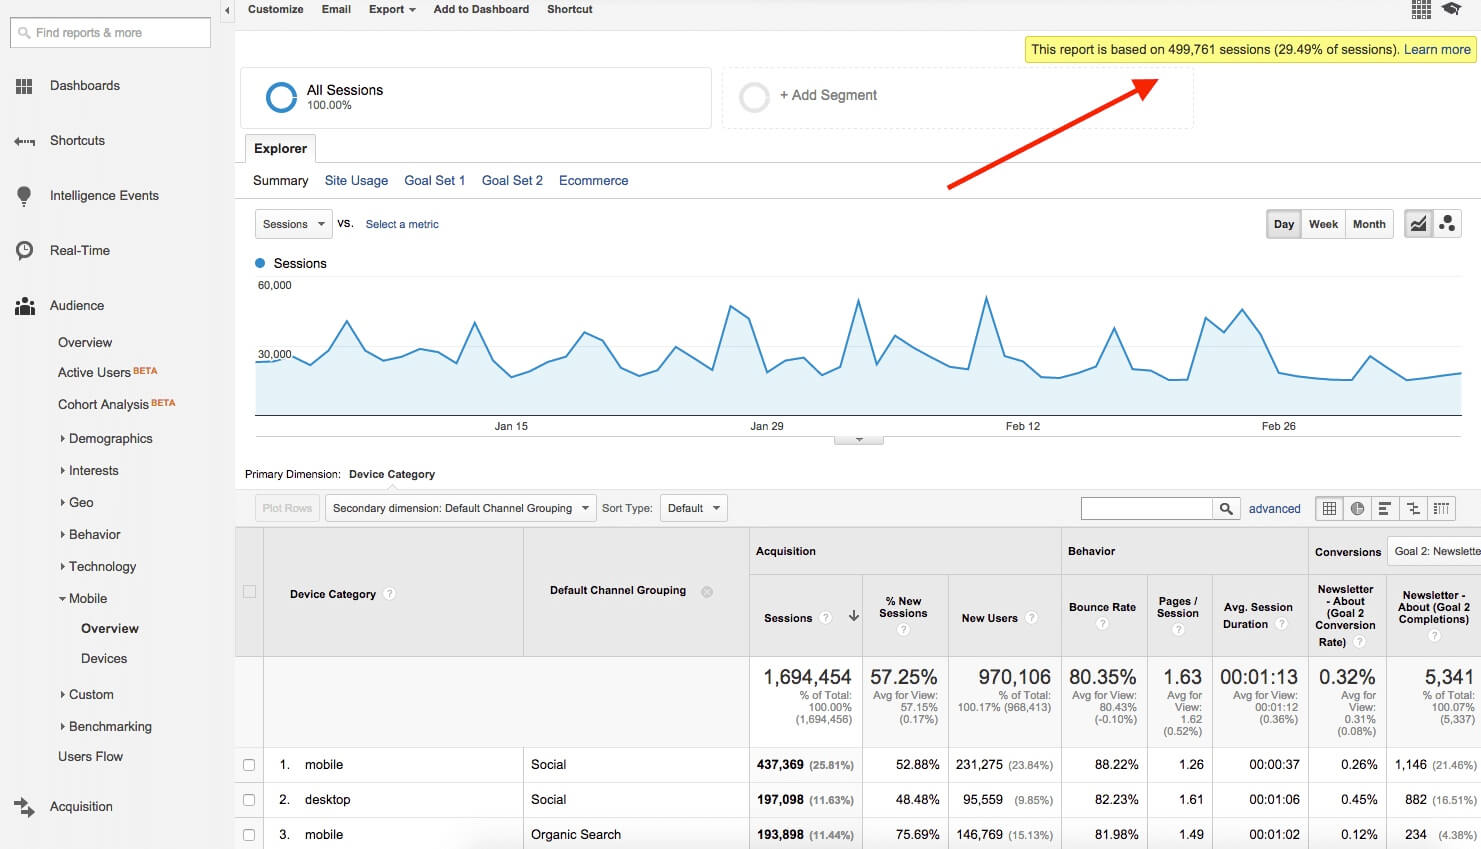
Task: Open the Devices report under Mobile
Action: coord(104,659)
